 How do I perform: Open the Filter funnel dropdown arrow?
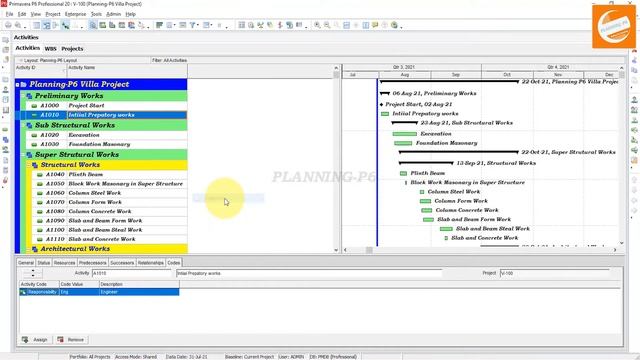pos(198,25)
